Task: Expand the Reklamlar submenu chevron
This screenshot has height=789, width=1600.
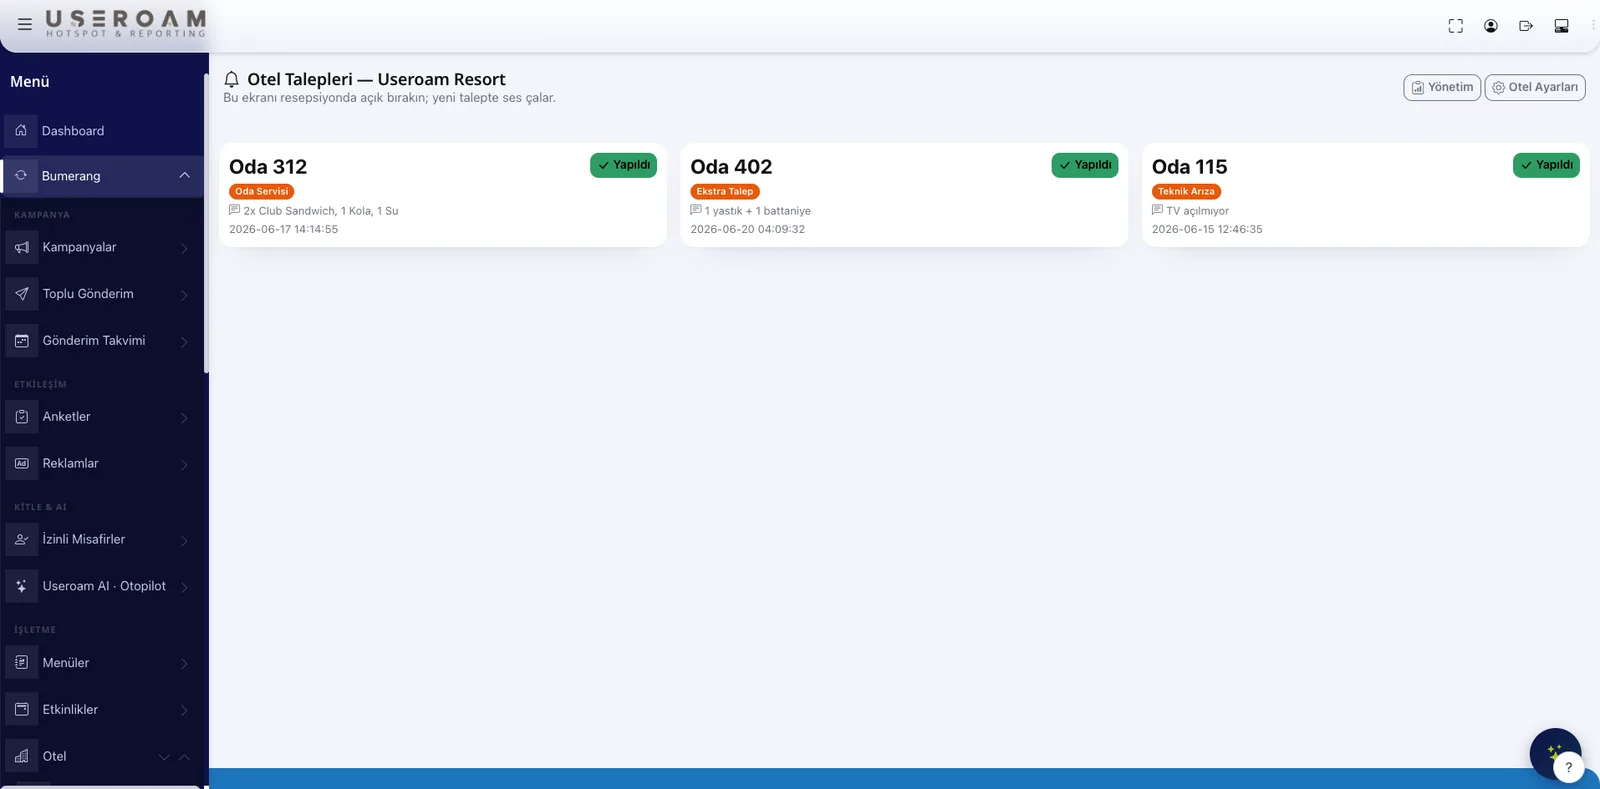Action: tap(184, 465)
